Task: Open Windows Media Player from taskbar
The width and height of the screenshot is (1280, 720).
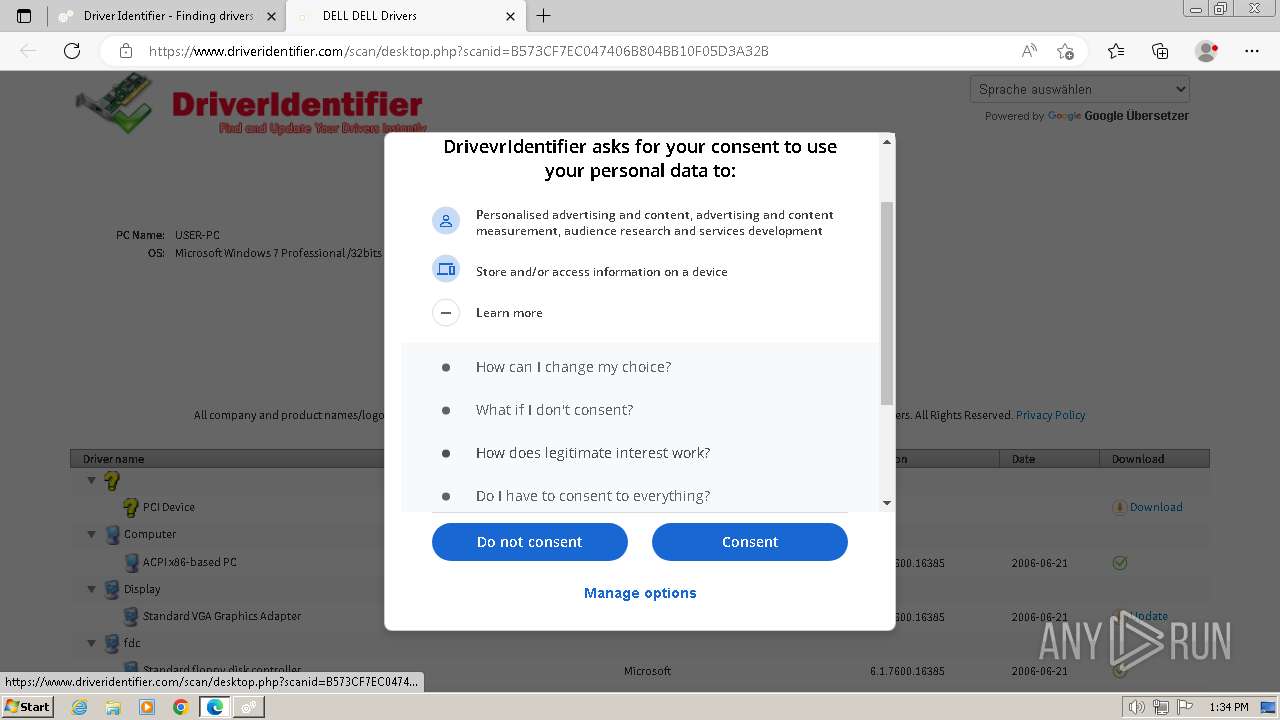Action: tap(147, 707)
